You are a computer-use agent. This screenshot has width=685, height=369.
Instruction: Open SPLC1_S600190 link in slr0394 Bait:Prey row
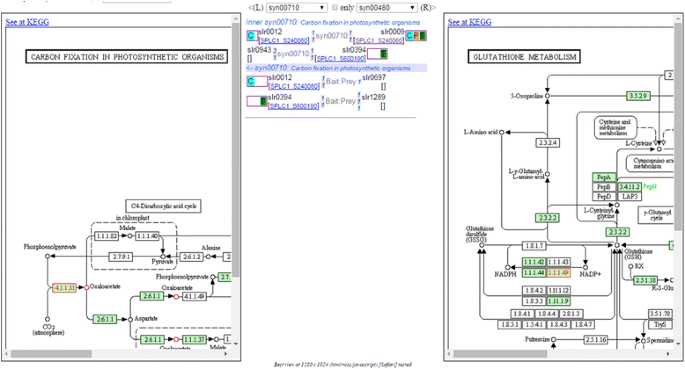pos(293,106)
